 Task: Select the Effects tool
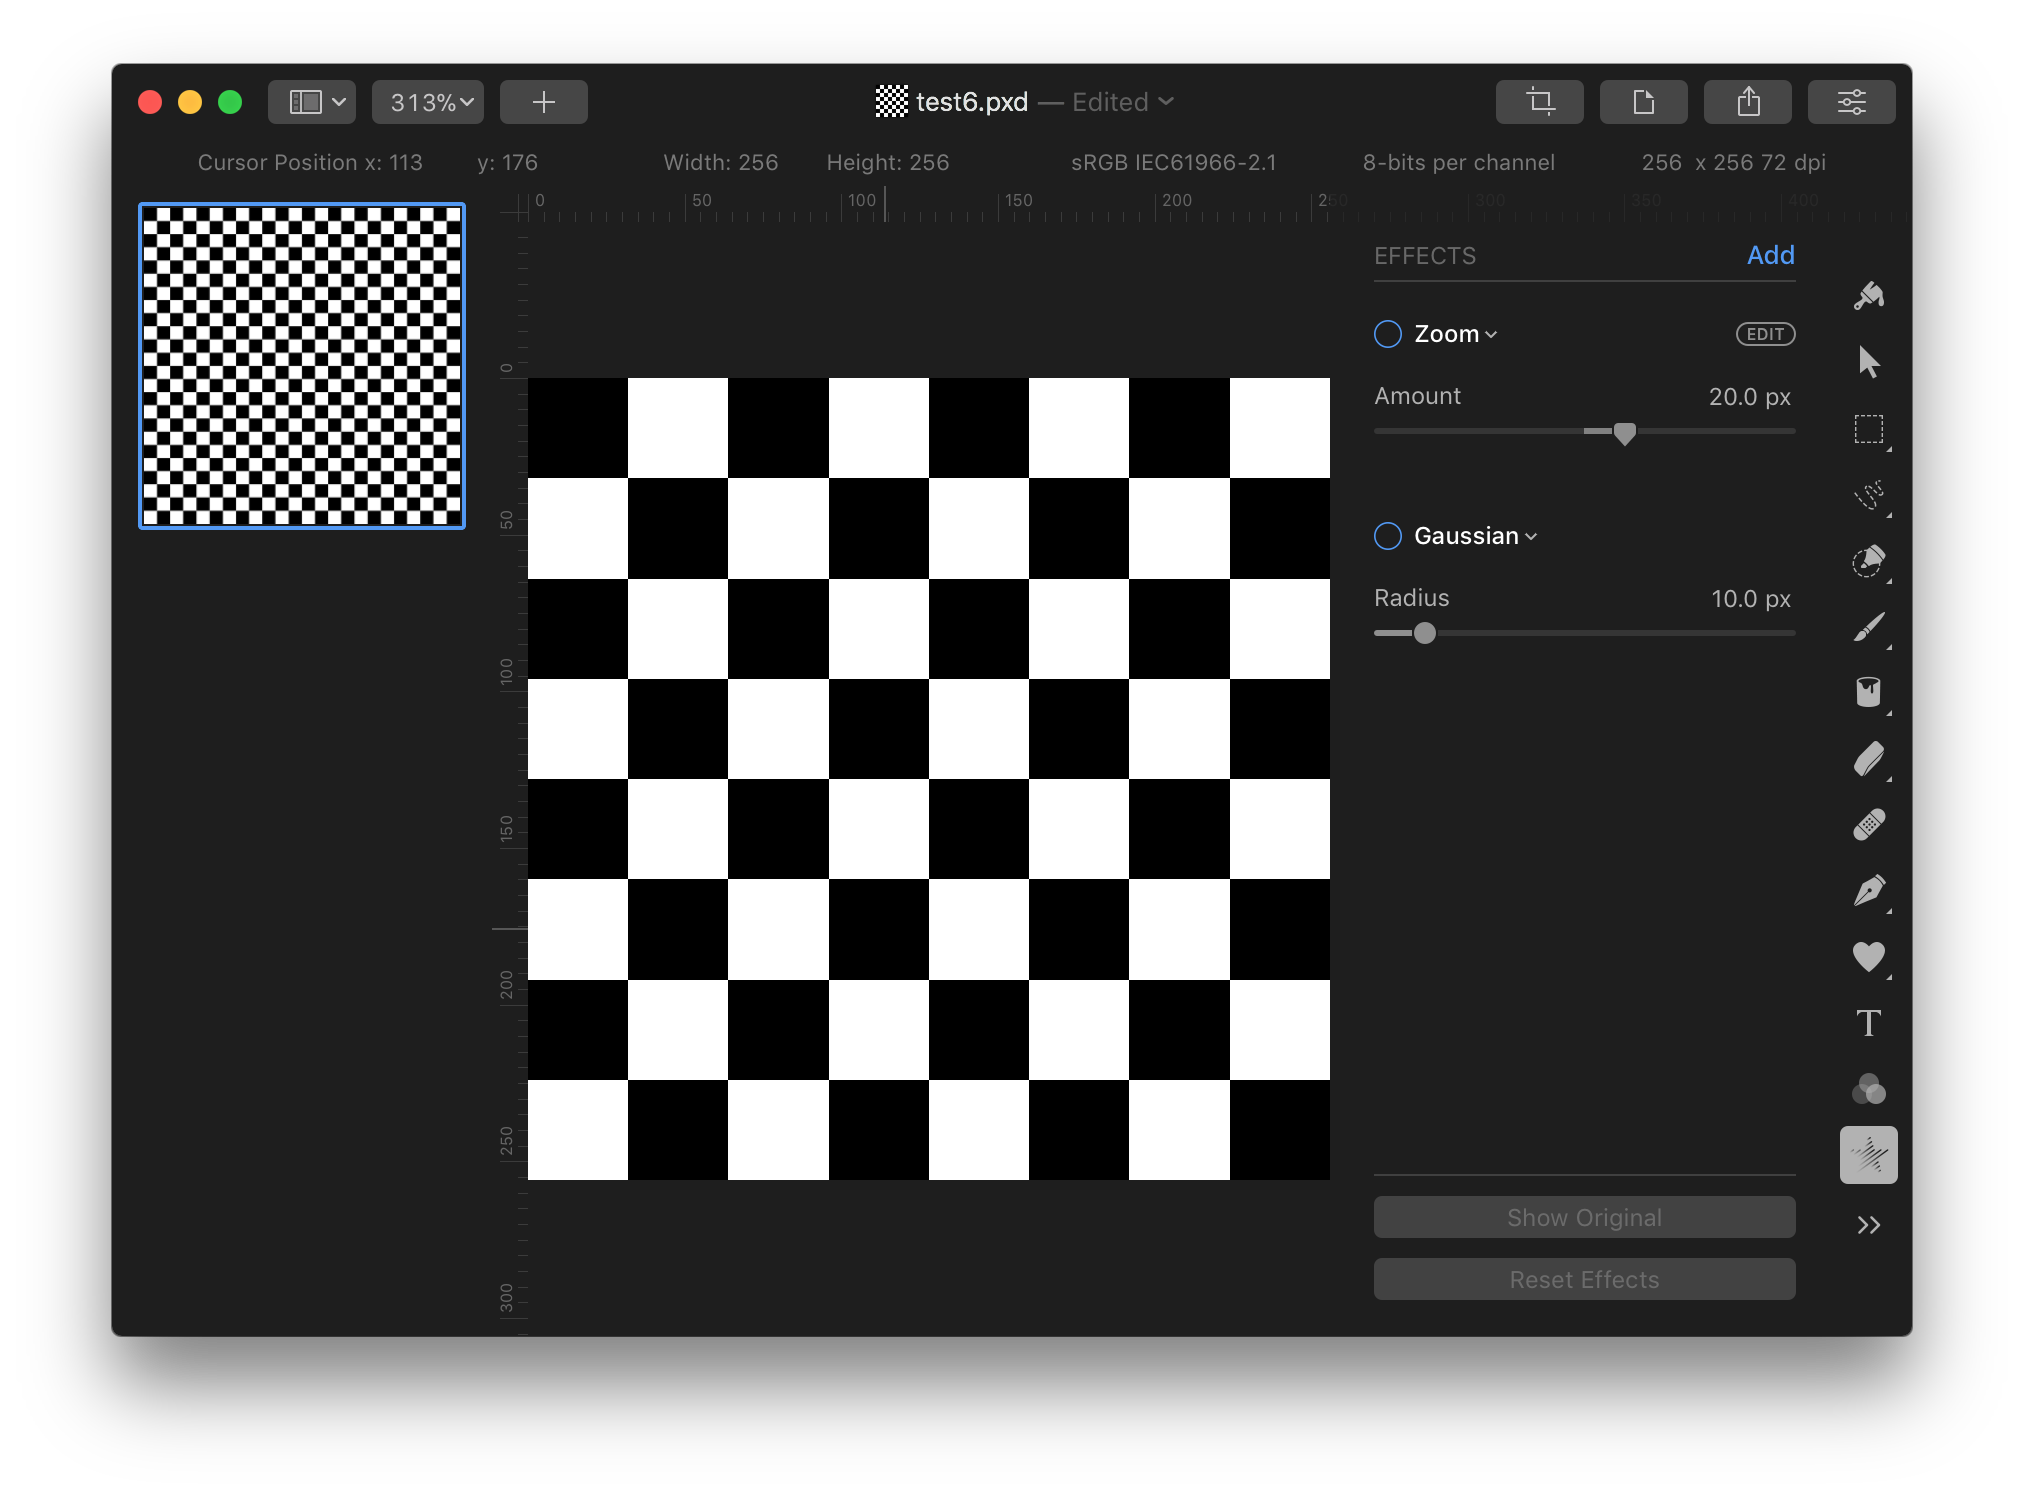(x=1868, y=1155)
